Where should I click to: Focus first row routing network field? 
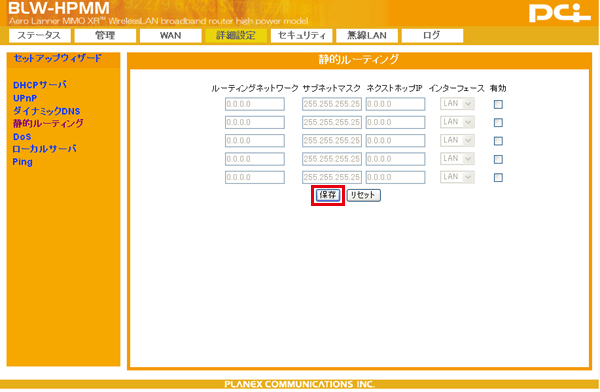[255, 104]
